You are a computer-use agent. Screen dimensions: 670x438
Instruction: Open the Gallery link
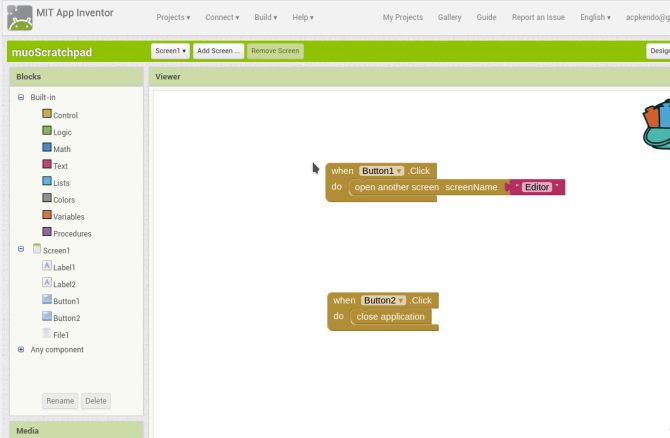tap(450, 18)
